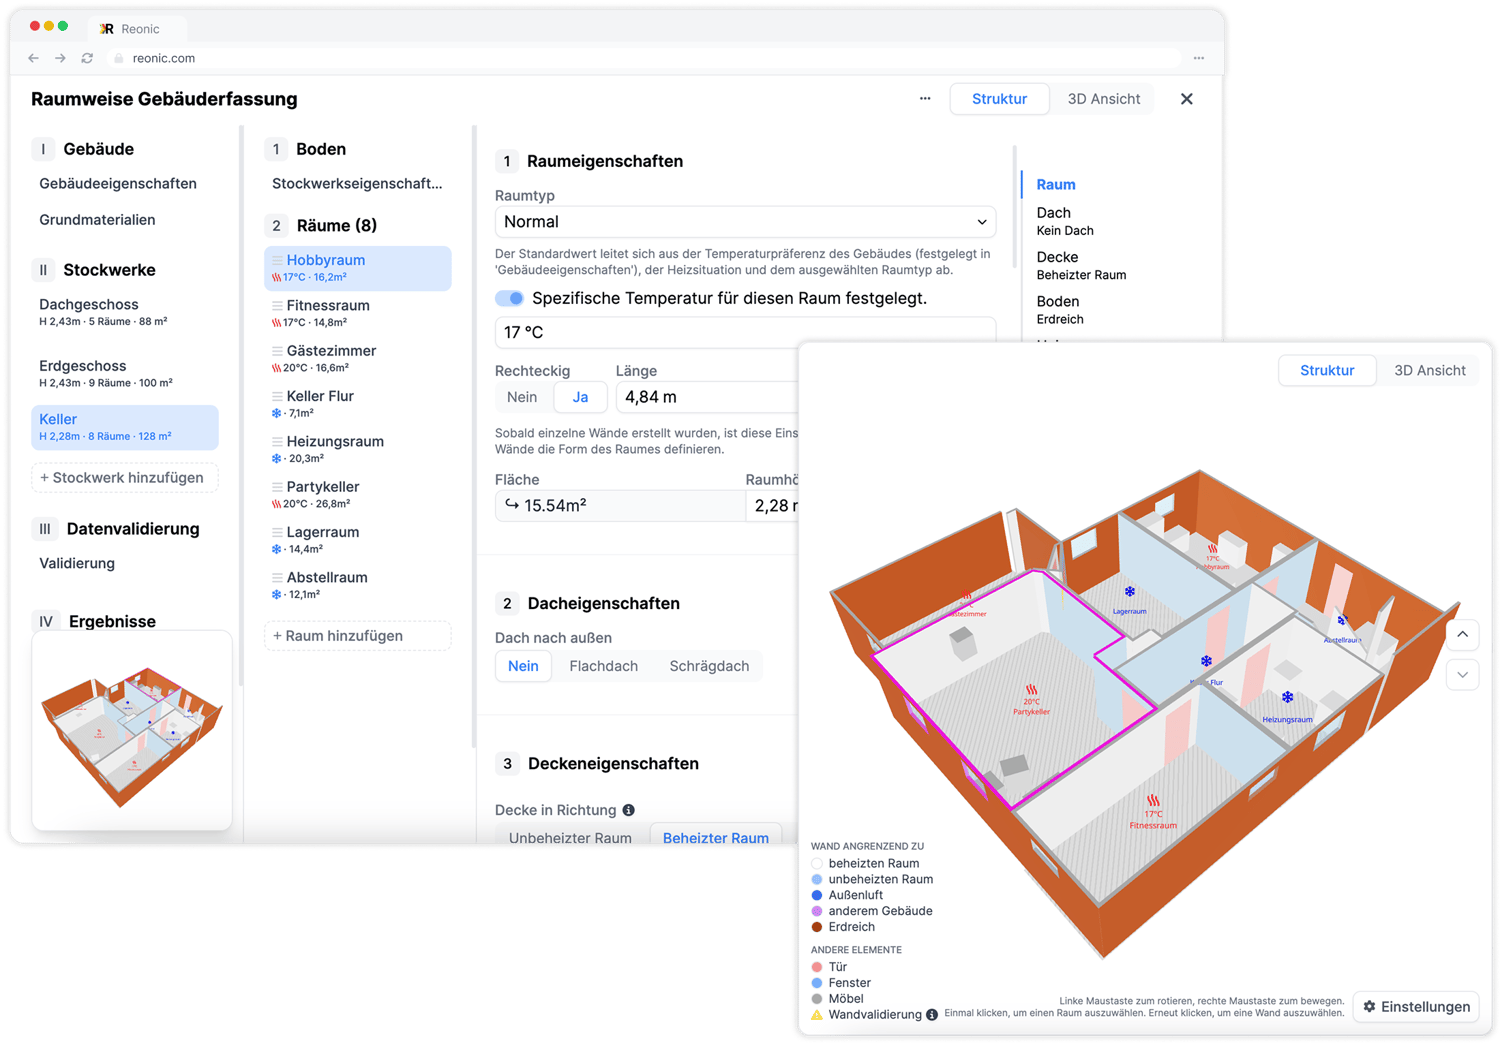Image resolution: width=1500 pixels, height=1043 pixels.
Task: Switch to 3D Ansicht tab in the header
Action: coord(1103,99)
